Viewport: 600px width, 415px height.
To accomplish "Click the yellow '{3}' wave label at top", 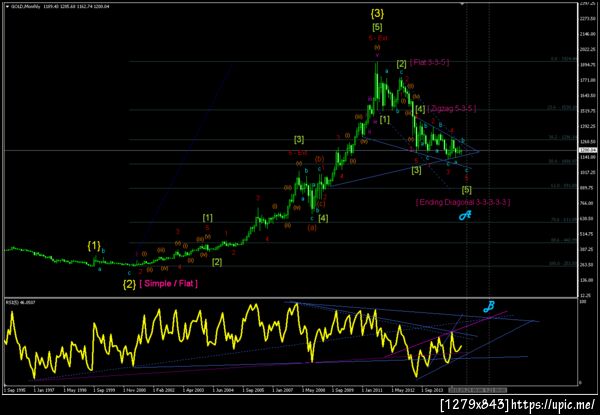I will coord(377,14).
